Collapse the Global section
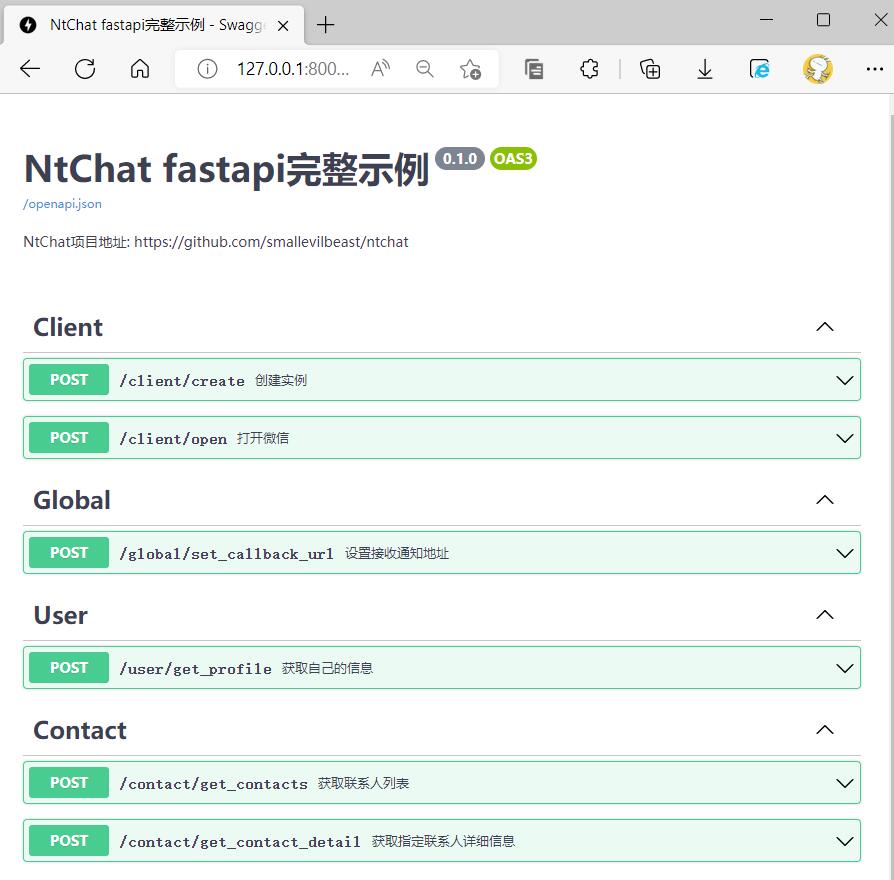 point(824,500)
